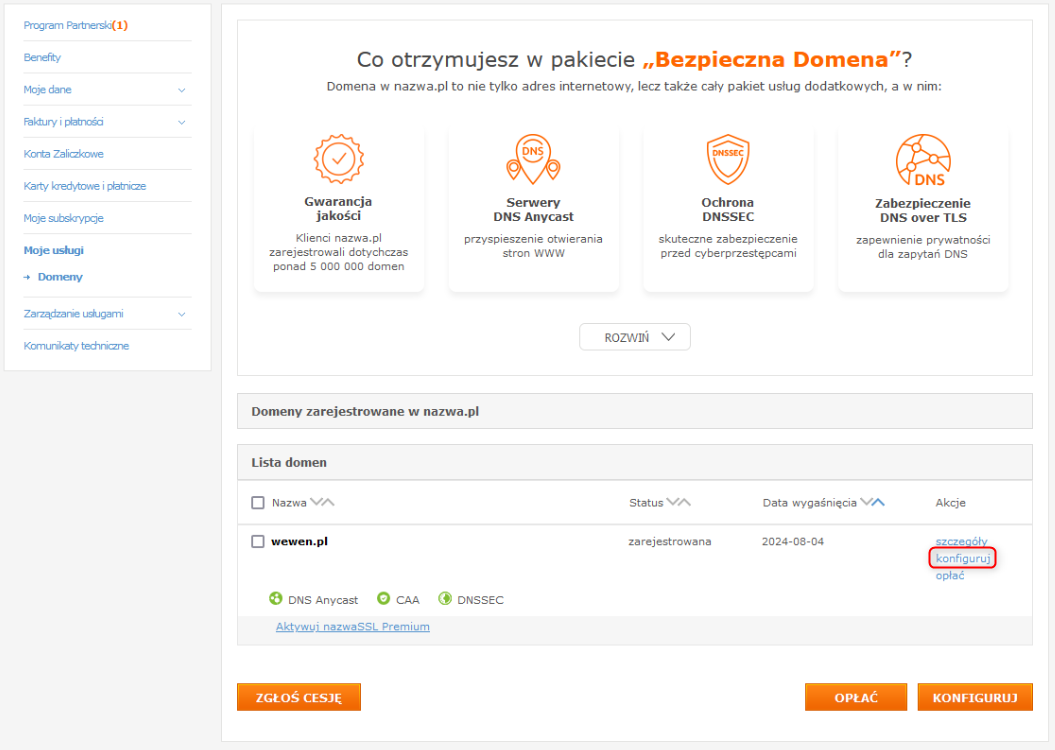Click the arrow beside Domeny in sidebar
1055x750 pixels.
click(27, 277)
